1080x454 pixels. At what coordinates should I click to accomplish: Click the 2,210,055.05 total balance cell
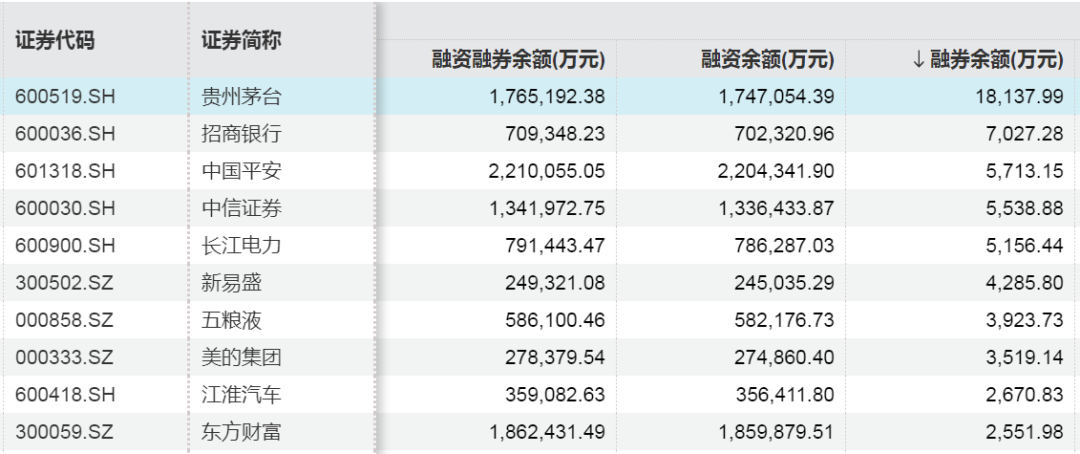[548, 171]
